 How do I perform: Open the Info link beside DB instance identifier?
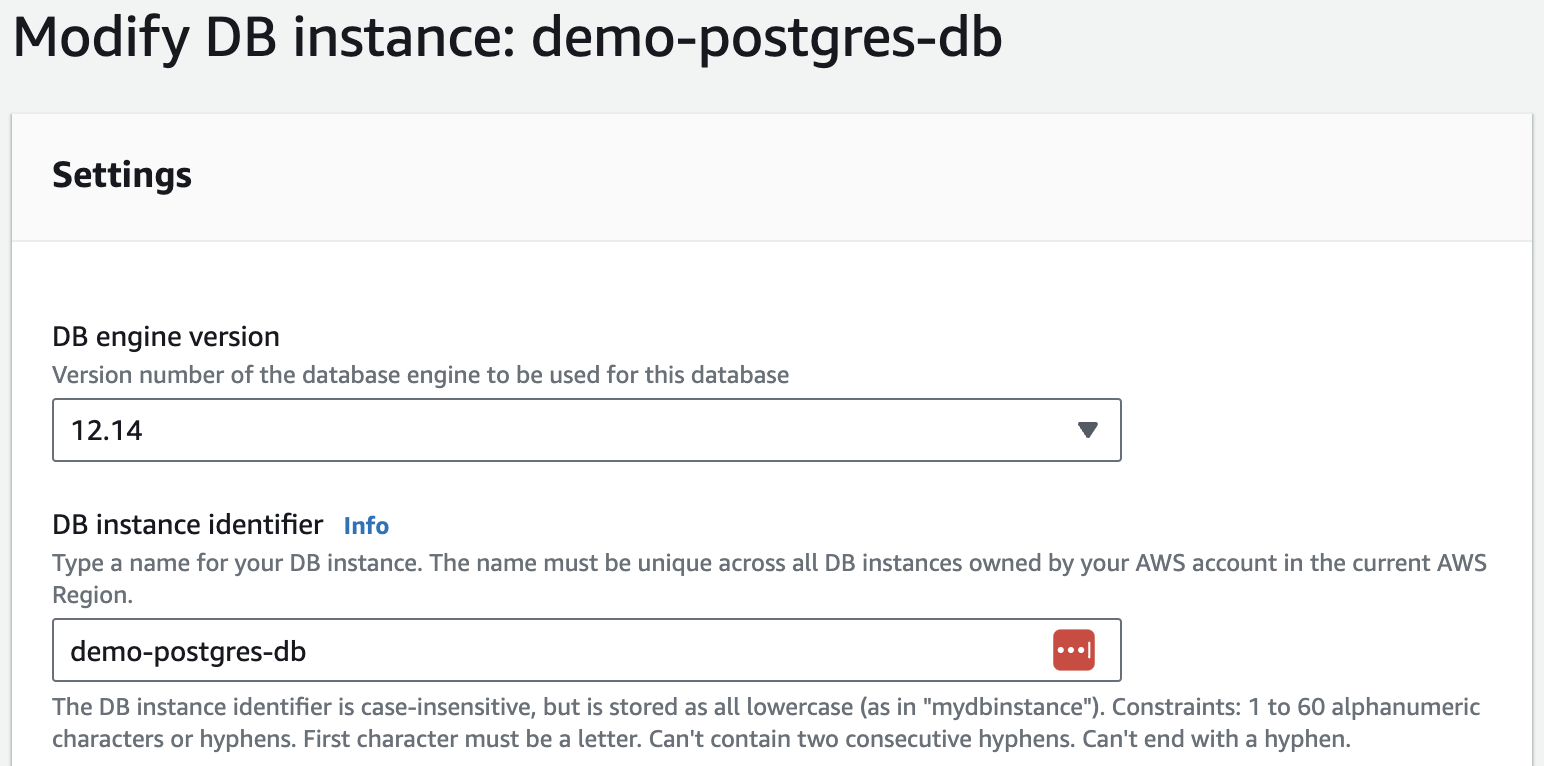pos(366,526)
